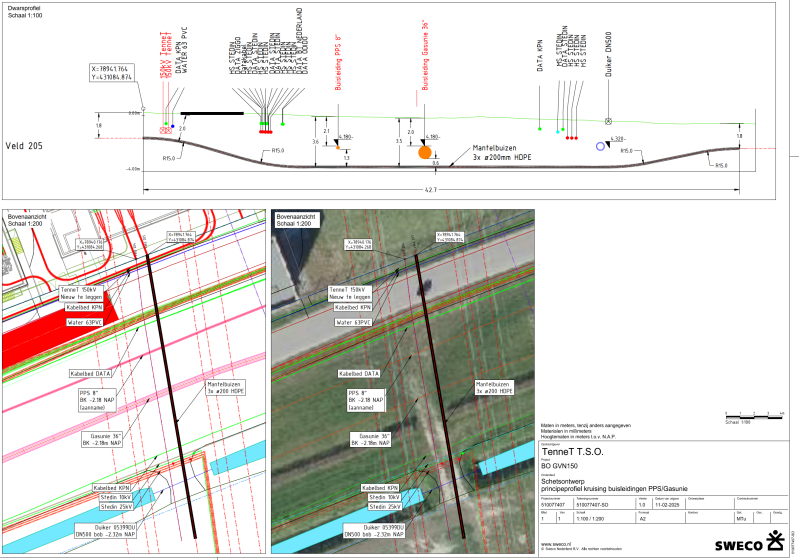Click 'Mantelbuizen 3x ø200mm HDPE' in the cross-section
The image size is (799, 560).
point(501,152)
